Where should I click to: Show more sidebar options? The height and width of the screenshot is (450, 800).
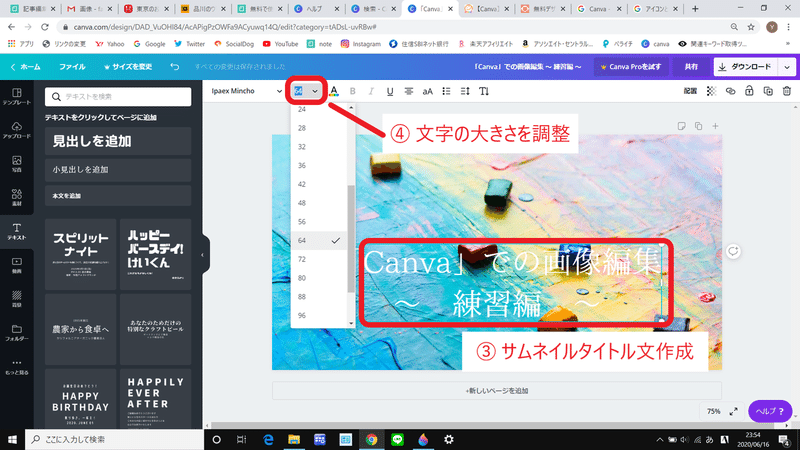click(x=17, y=366)
